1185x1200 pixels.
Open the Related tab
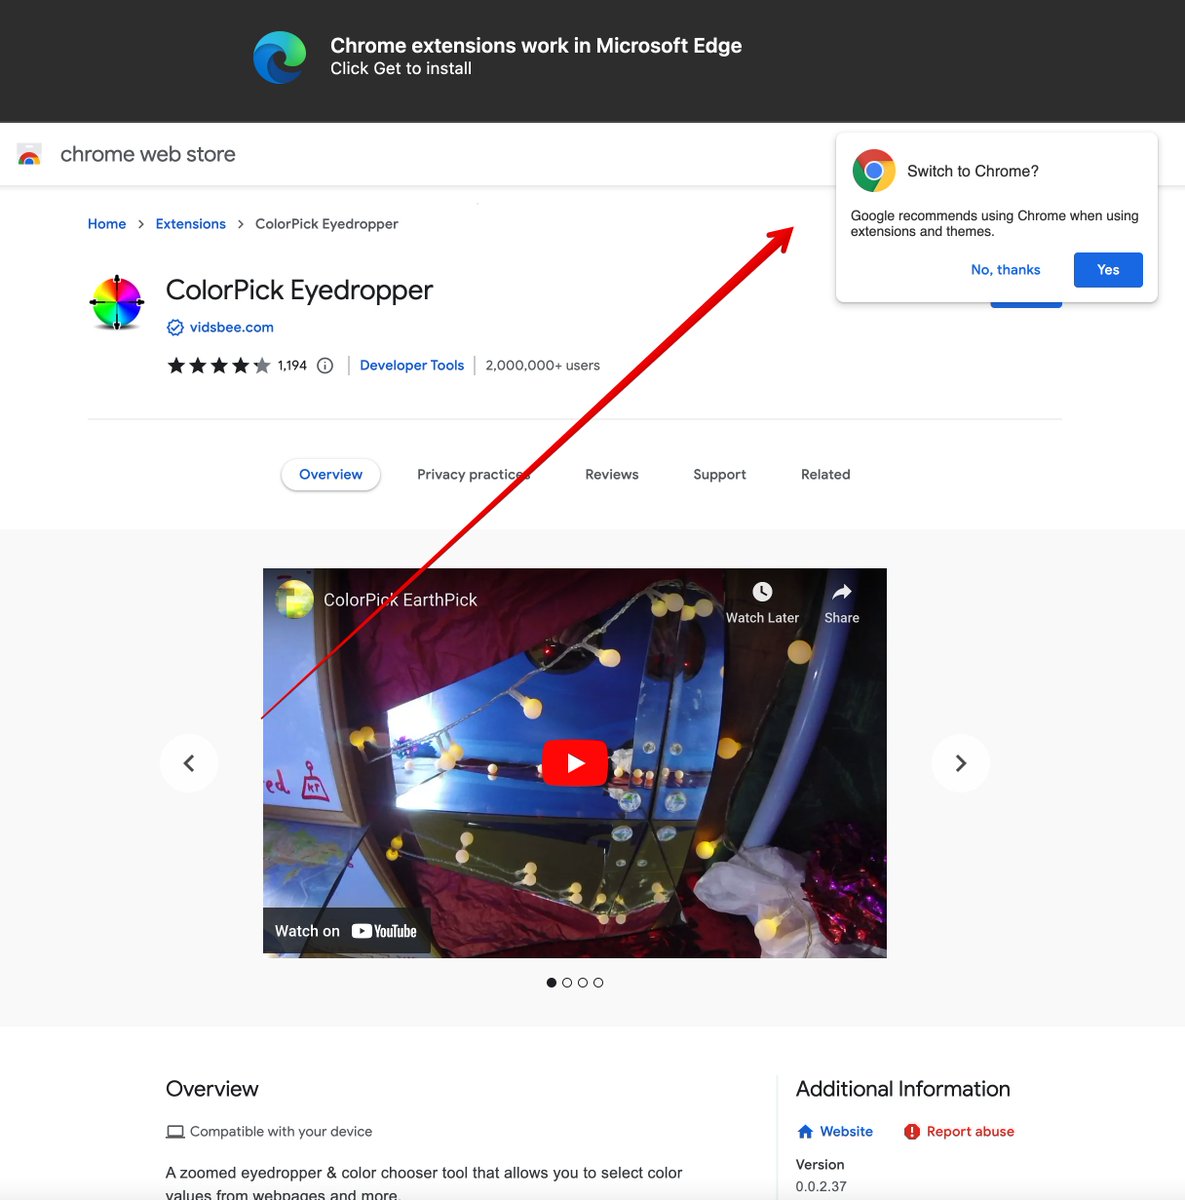tap(826, 475)
